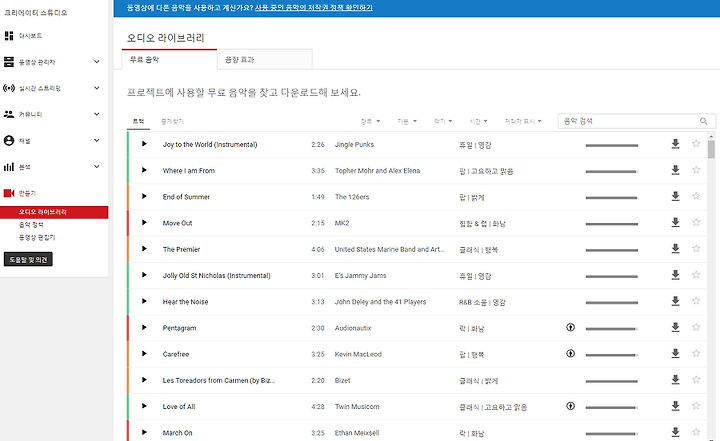Star the Where I am From track
Viewport: 720px width, 441px height.
696,170
